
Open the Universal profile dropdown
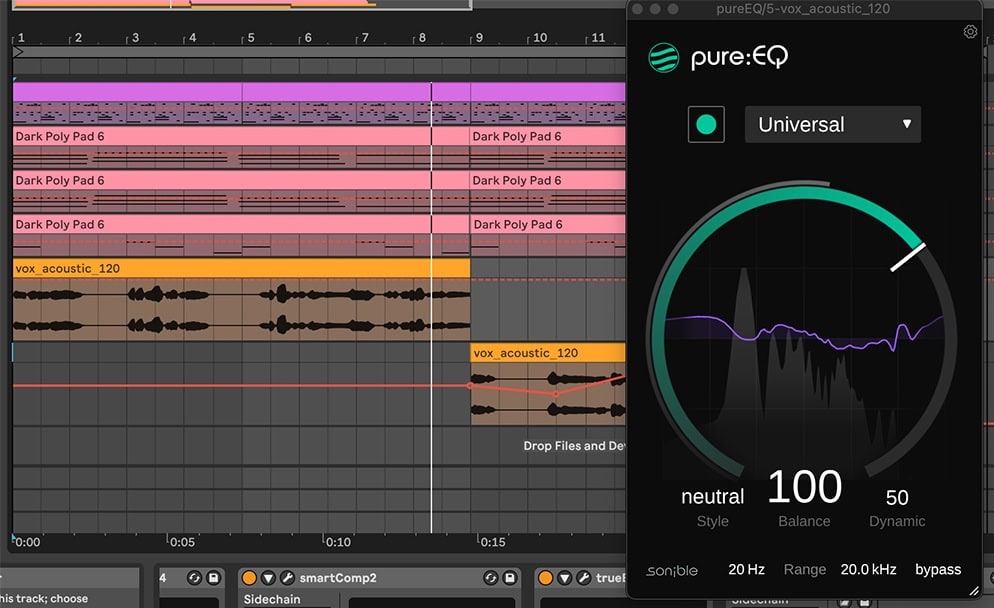(x=832, y=124)
